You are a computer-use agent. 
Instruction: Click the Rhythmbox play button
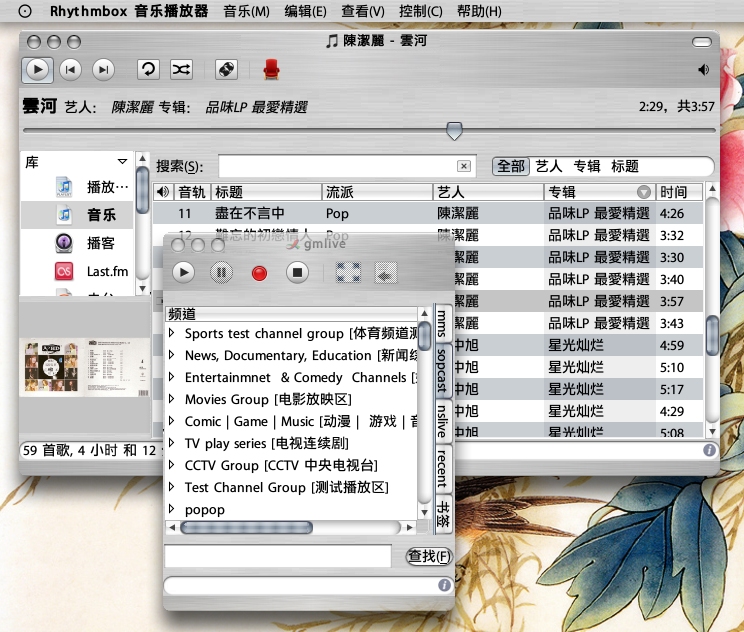click(x=37, y=70)
